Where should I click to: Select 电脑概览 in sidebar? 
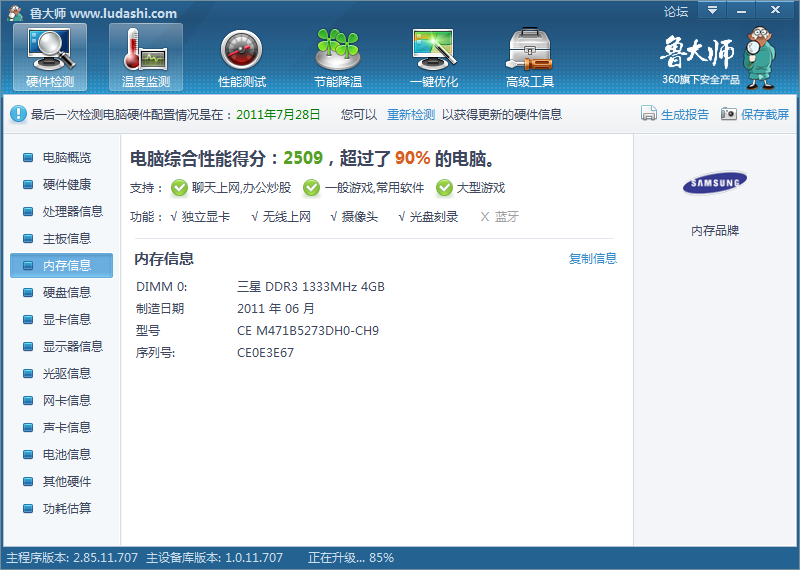(61, 157)
